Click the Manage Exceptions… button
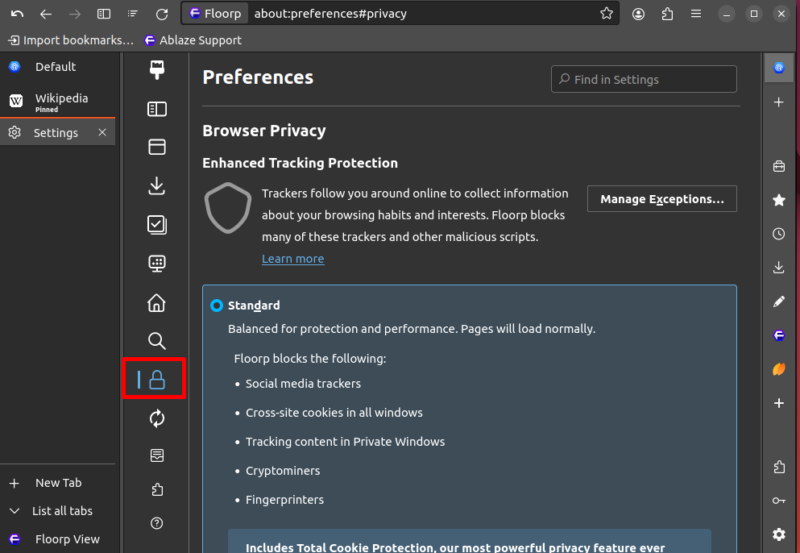This screenshot has width=800, height=553. point(662,199)
